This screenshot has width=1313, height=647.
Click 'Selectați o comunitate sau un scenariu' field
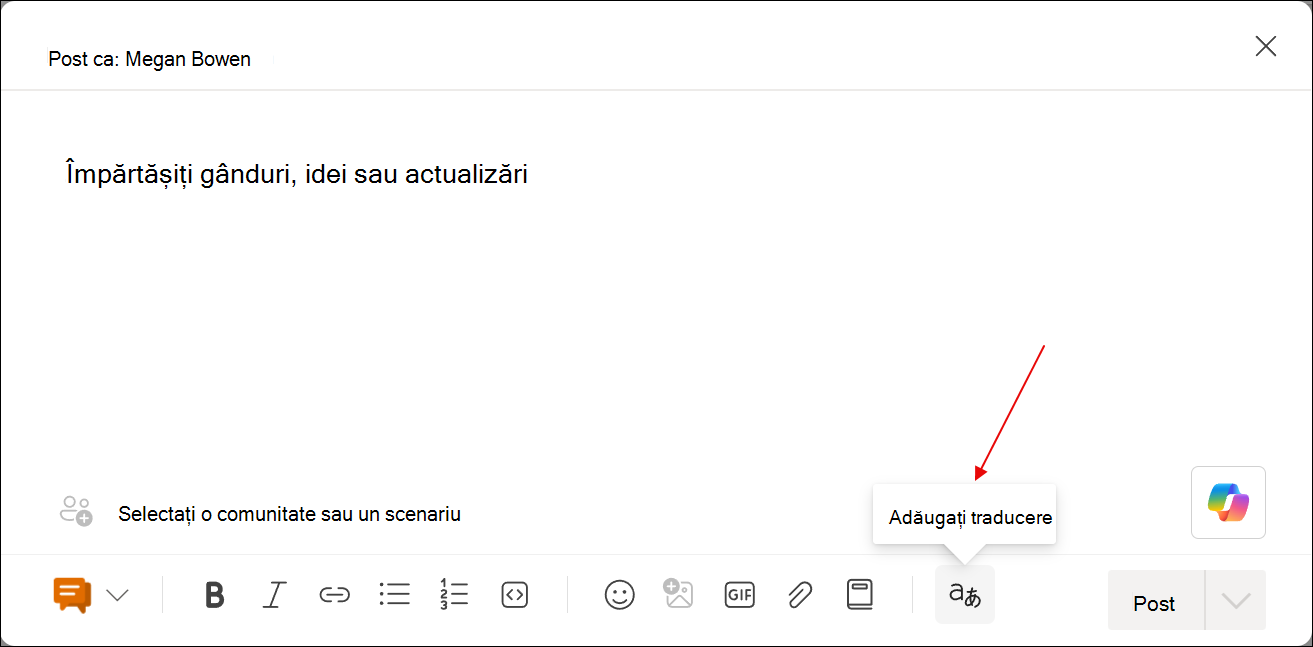(x=289, y=514)
